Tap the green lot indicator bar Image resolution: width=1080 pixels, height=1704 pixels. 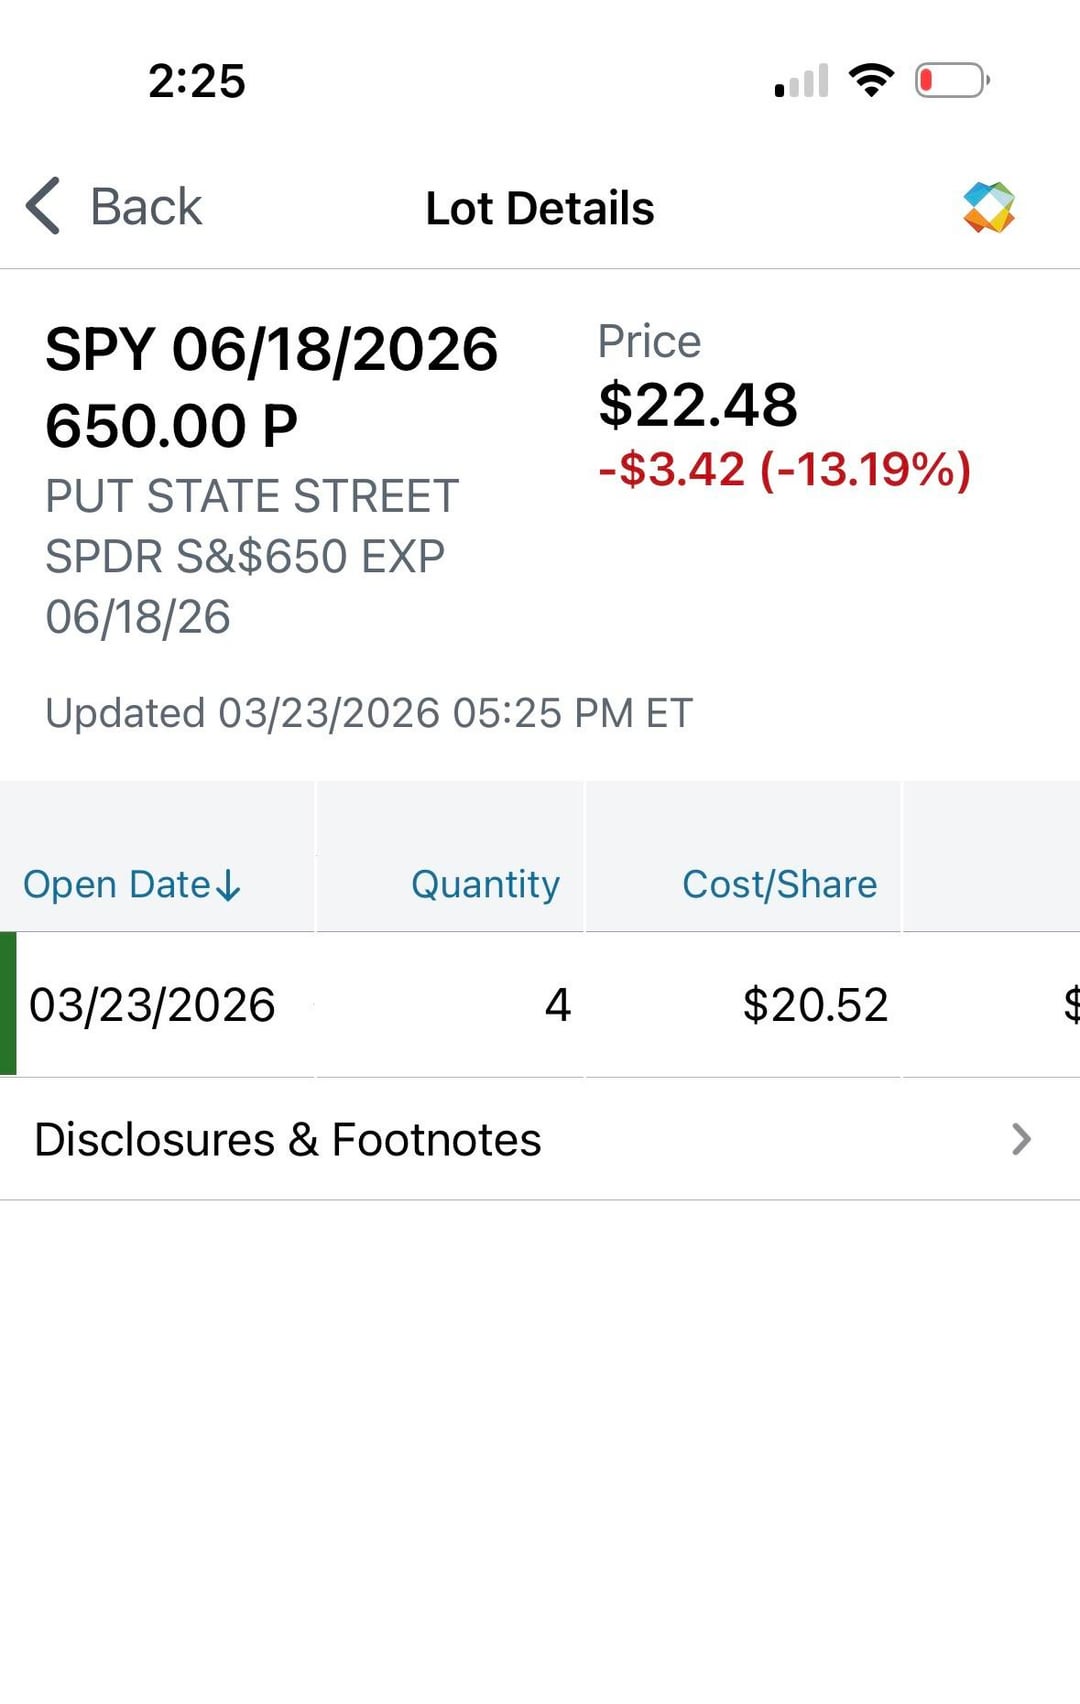pyautogui.click(x=8, y=1004)
